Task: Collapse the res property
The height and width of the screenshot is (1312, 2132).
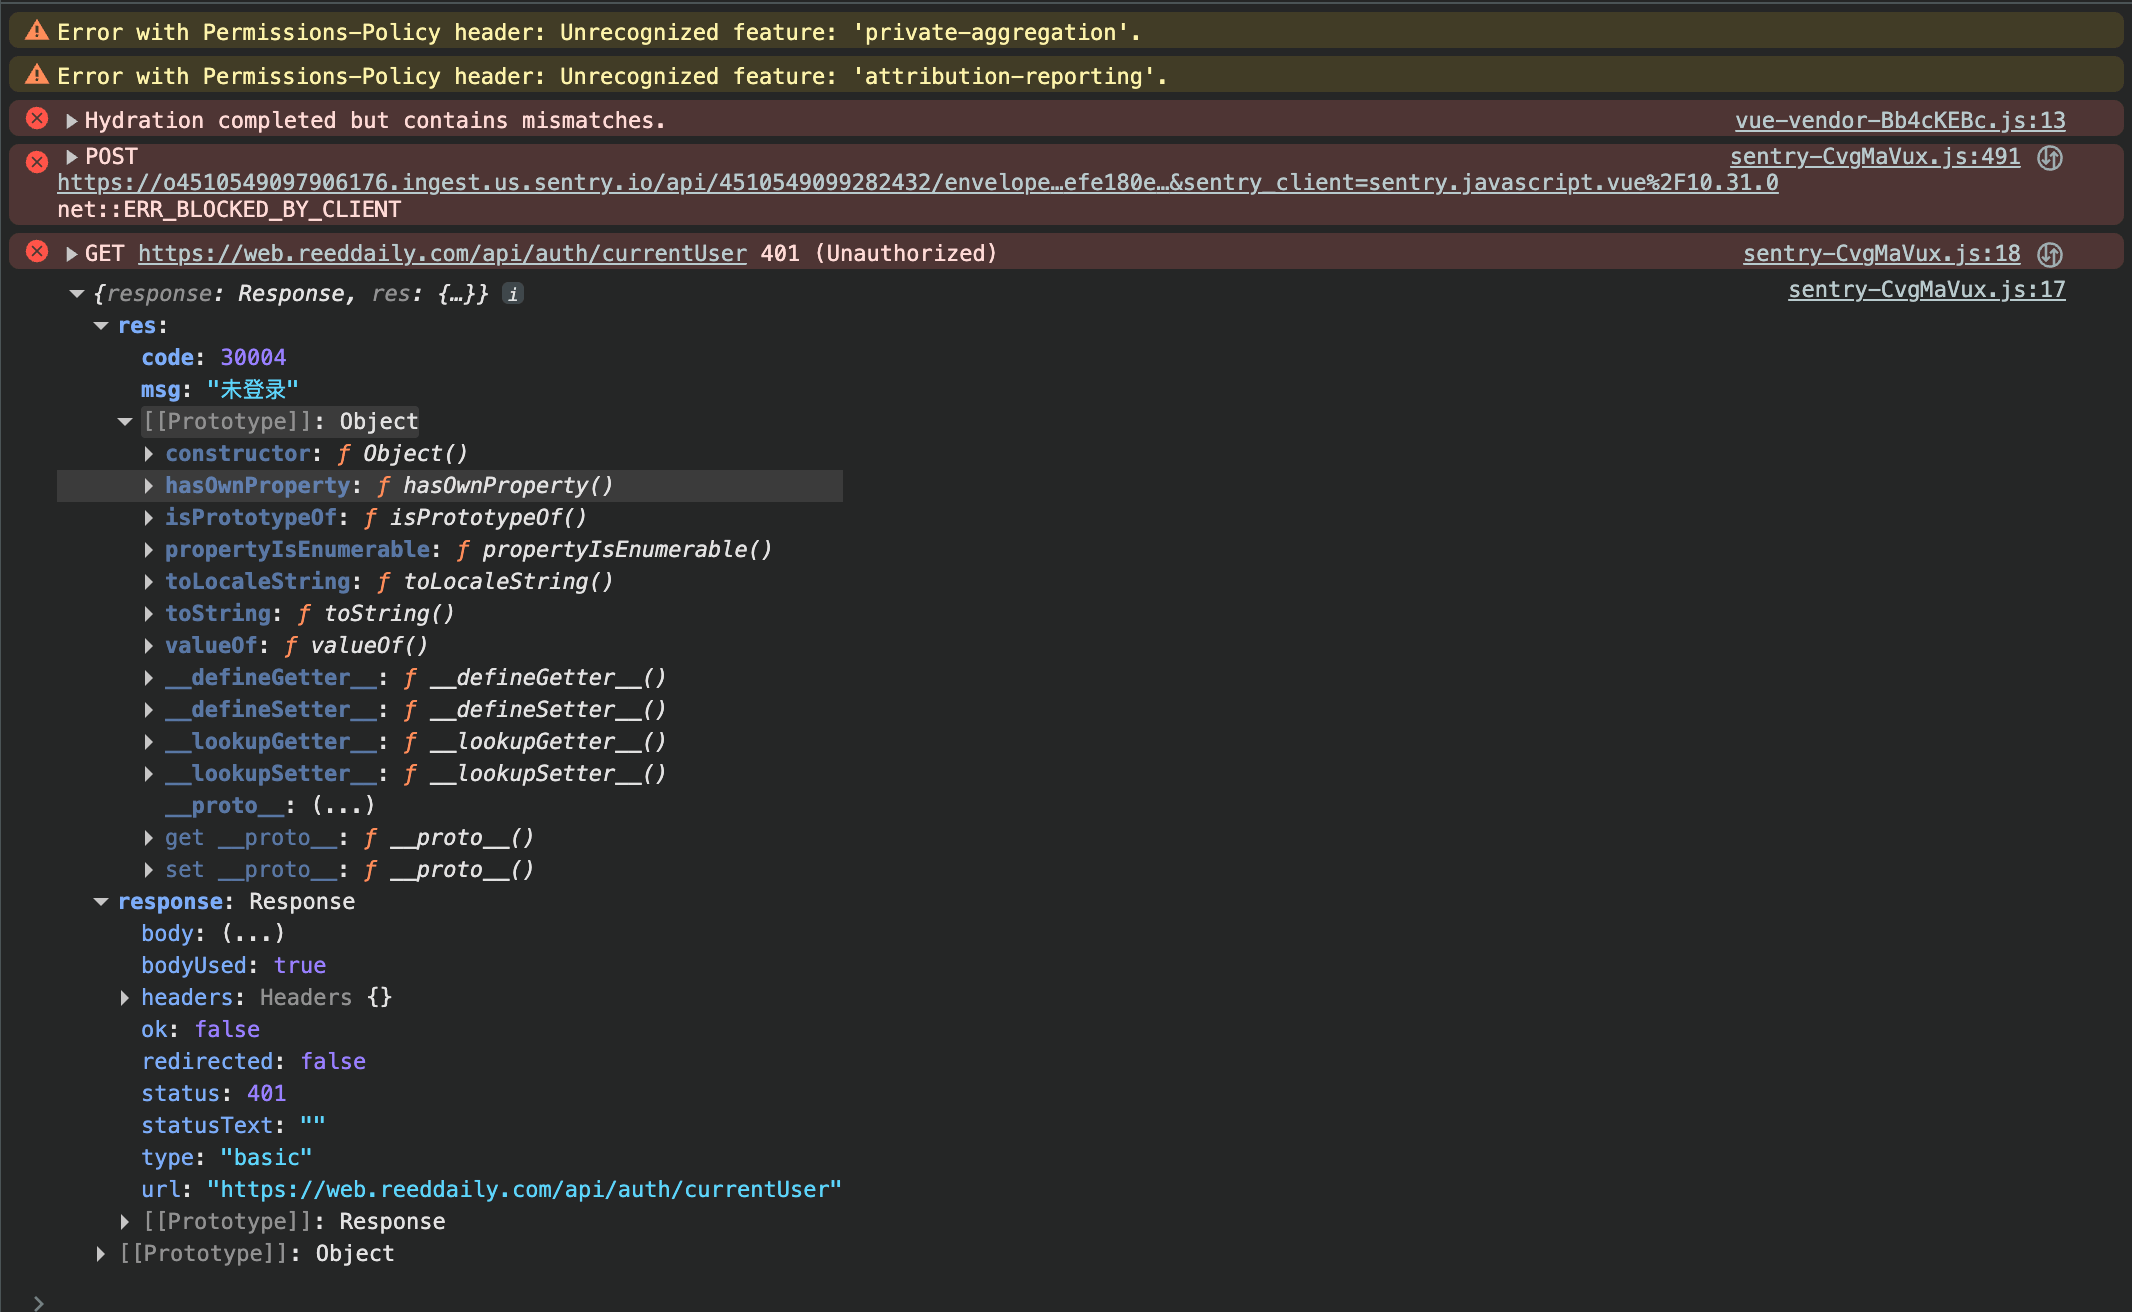Action: click(101, 326)
